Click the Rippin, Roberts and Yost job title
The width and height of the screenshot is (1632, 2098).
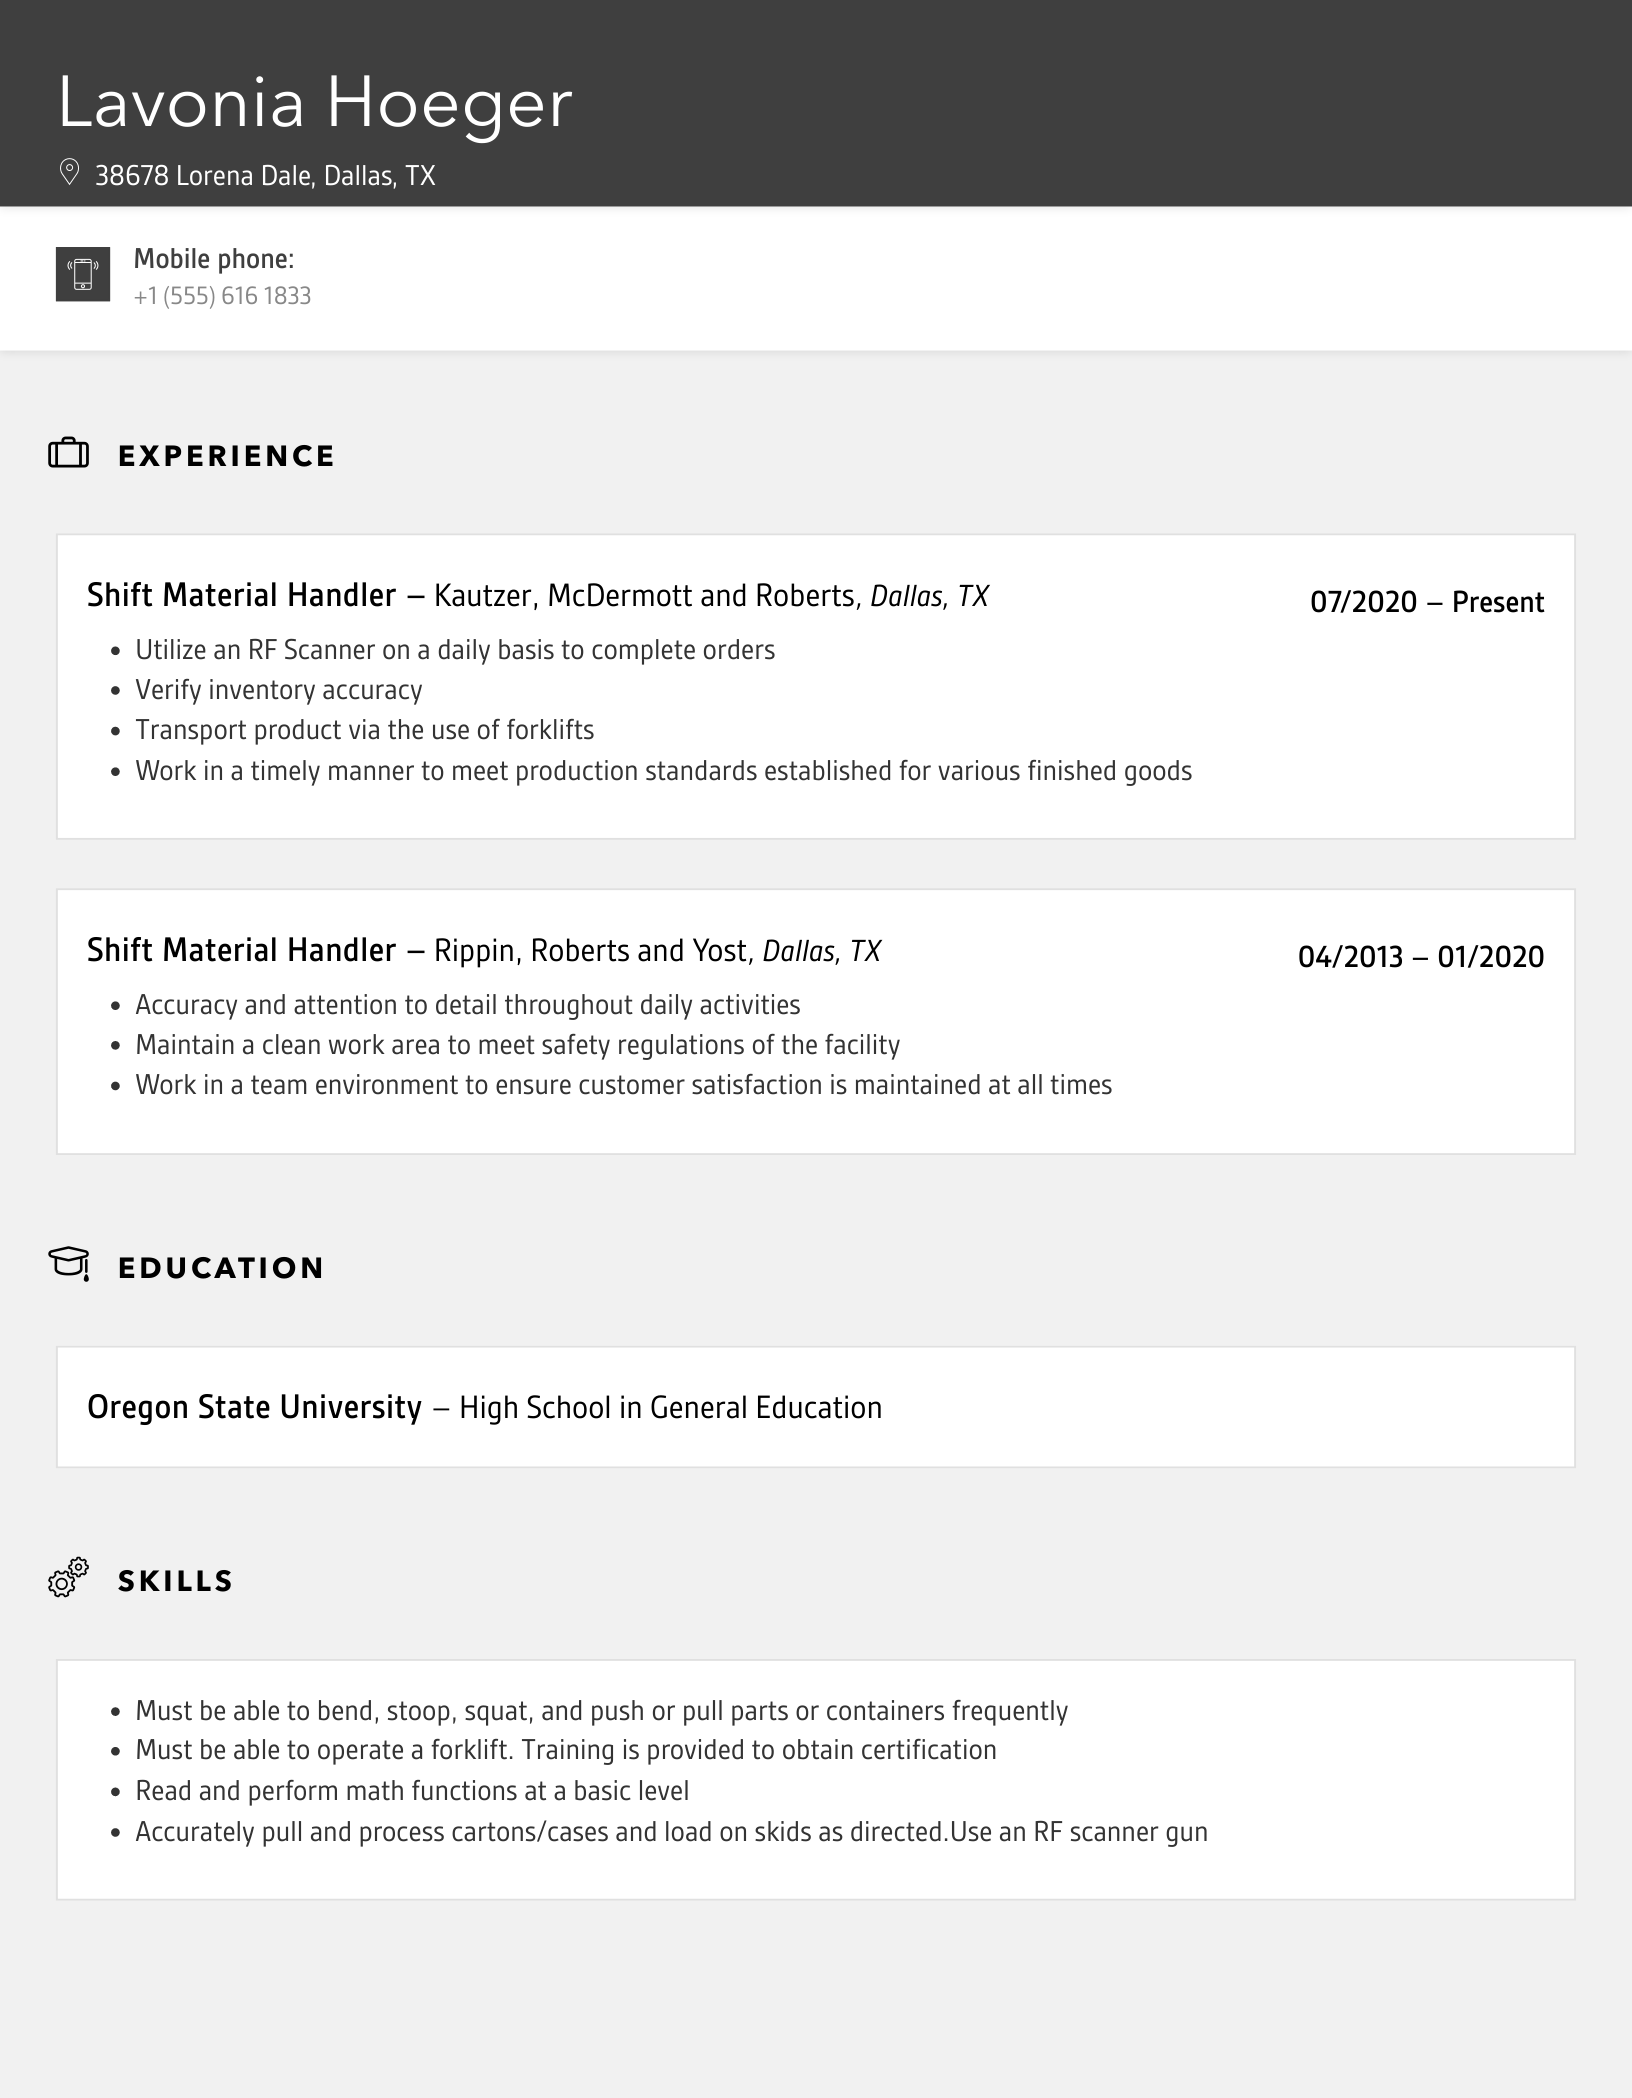483,951
